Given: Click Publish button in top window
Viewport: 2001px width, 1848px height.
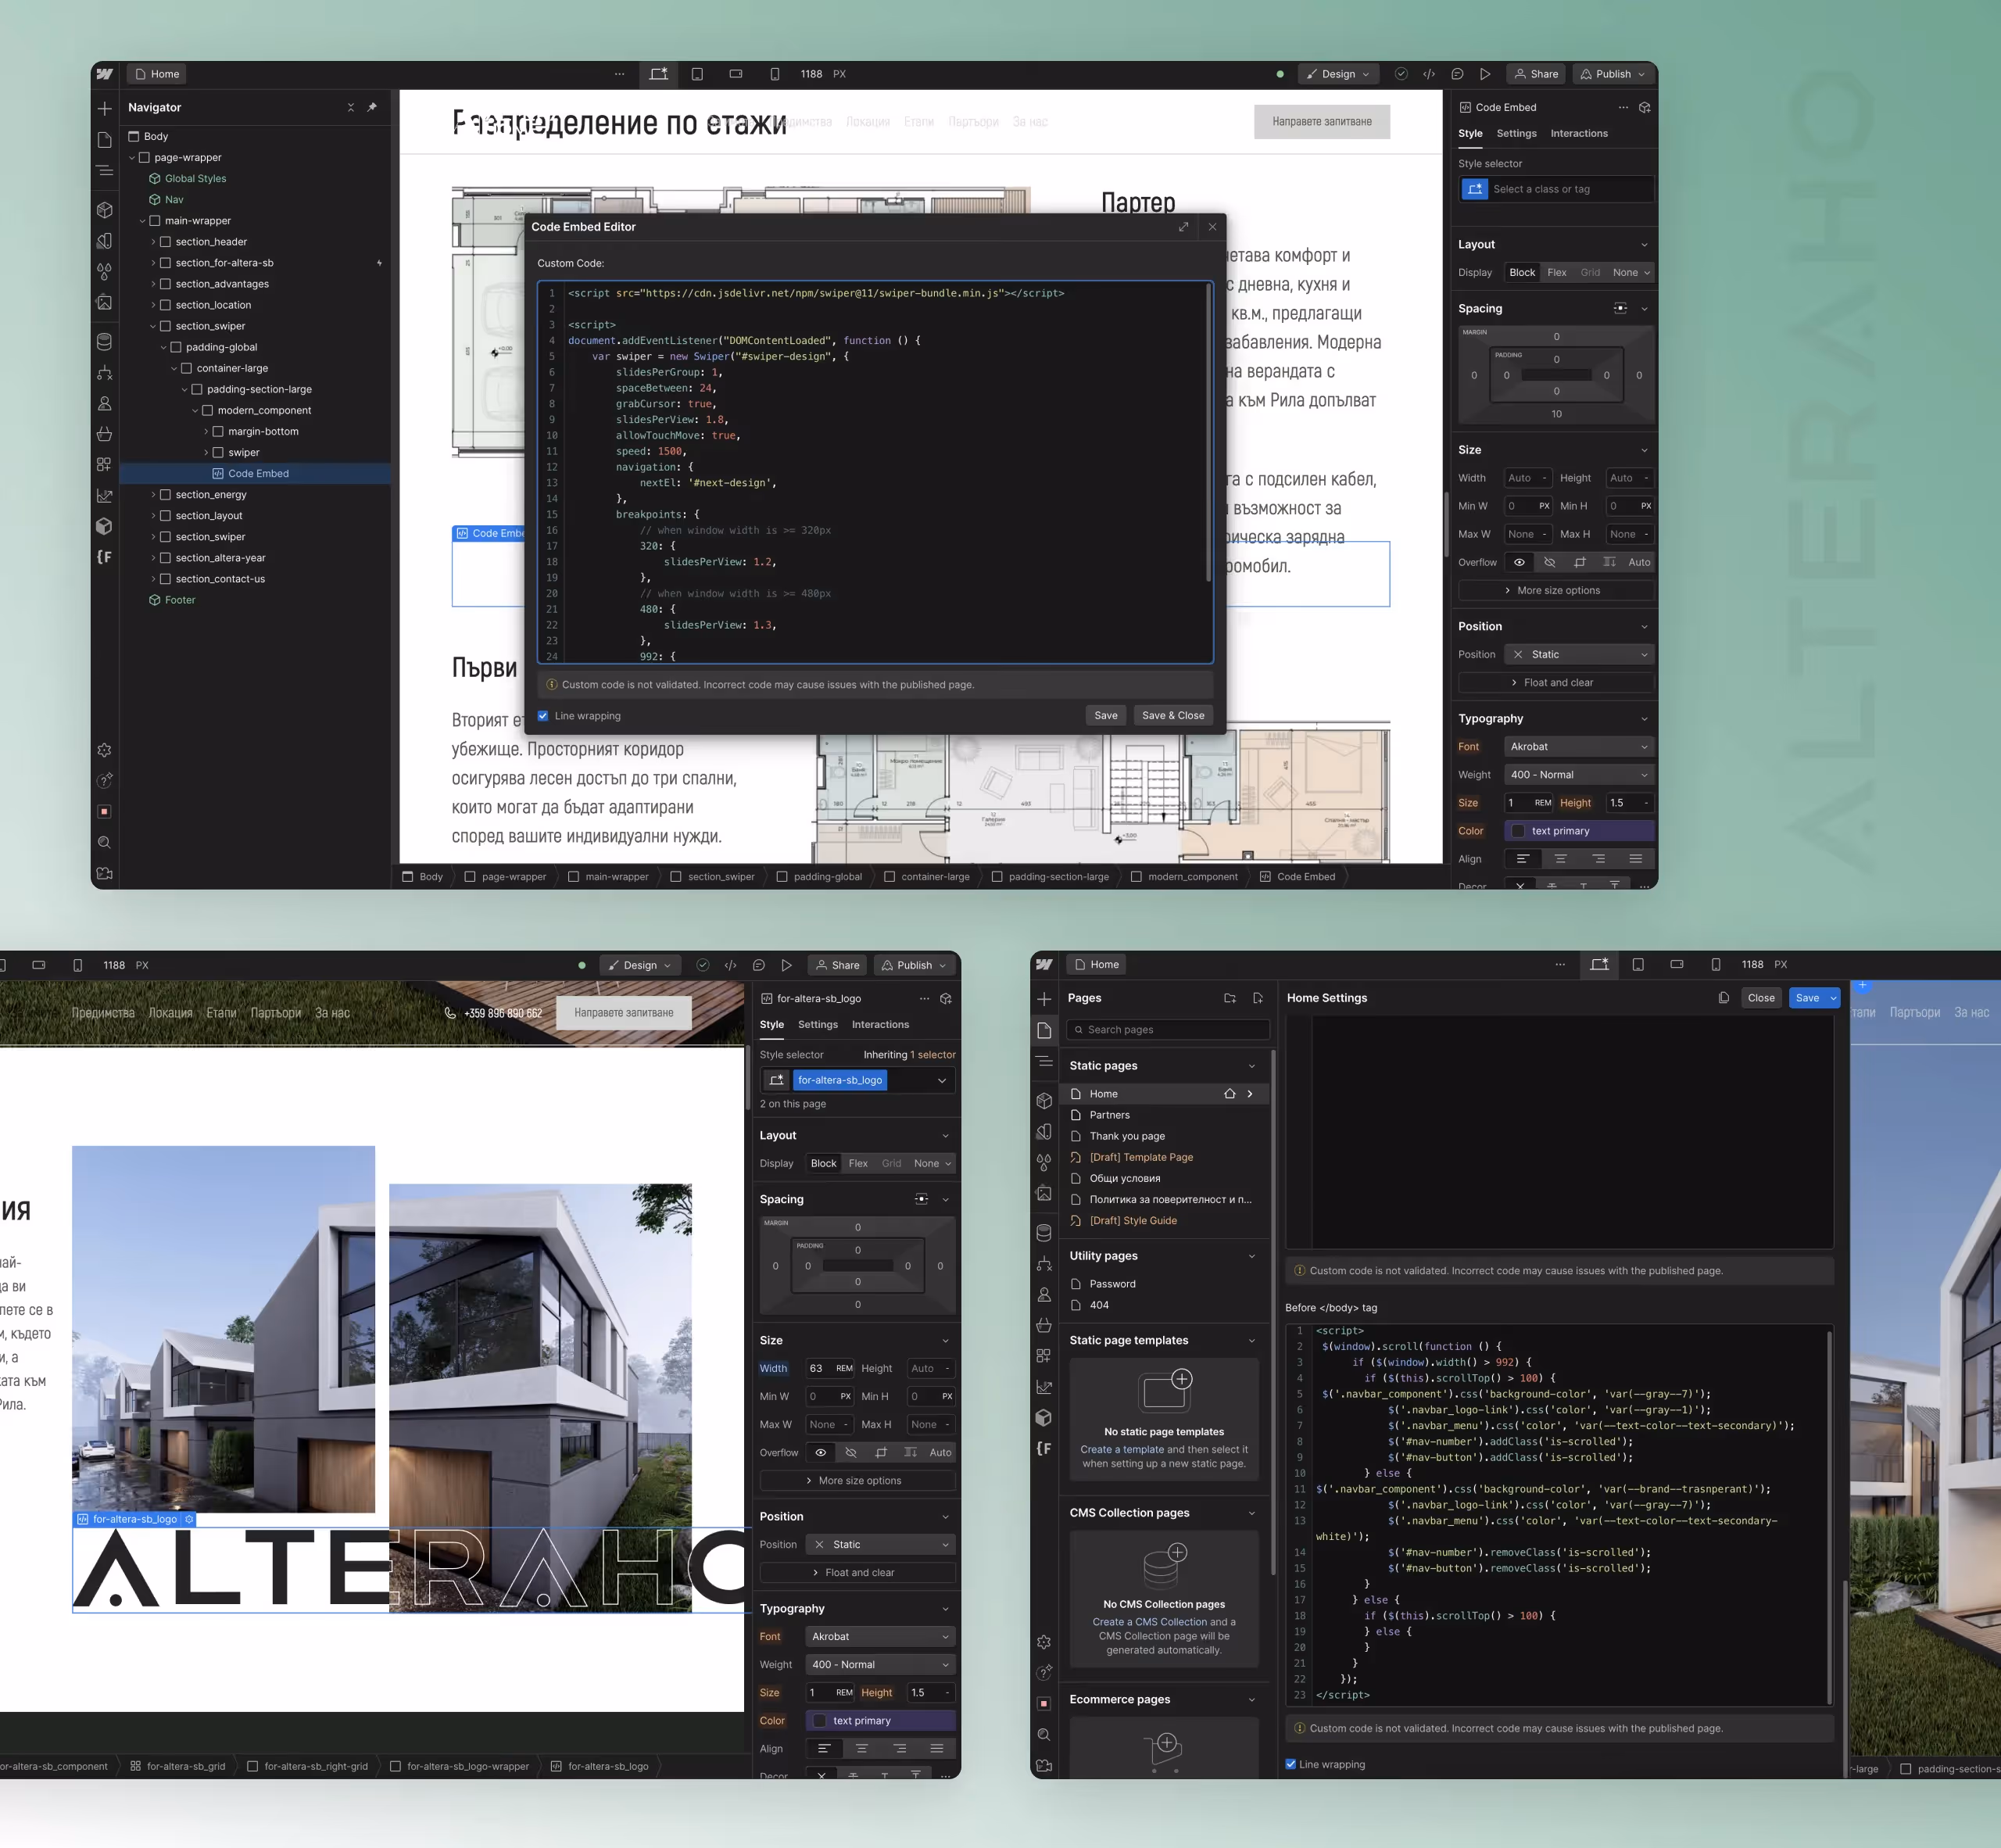Looking at the screenshot, I should pos(1612,74).
